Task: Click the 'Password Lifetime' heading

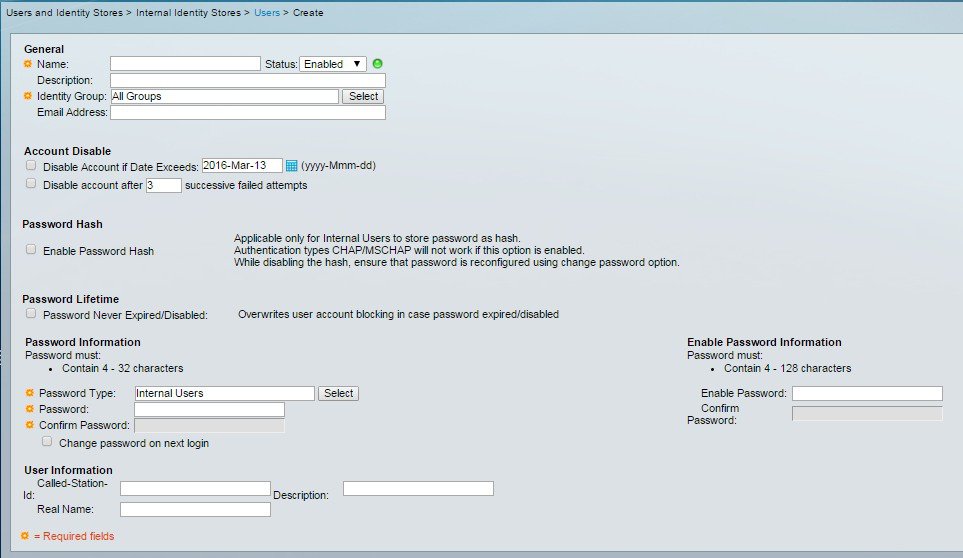Action: tap(71, 299)
